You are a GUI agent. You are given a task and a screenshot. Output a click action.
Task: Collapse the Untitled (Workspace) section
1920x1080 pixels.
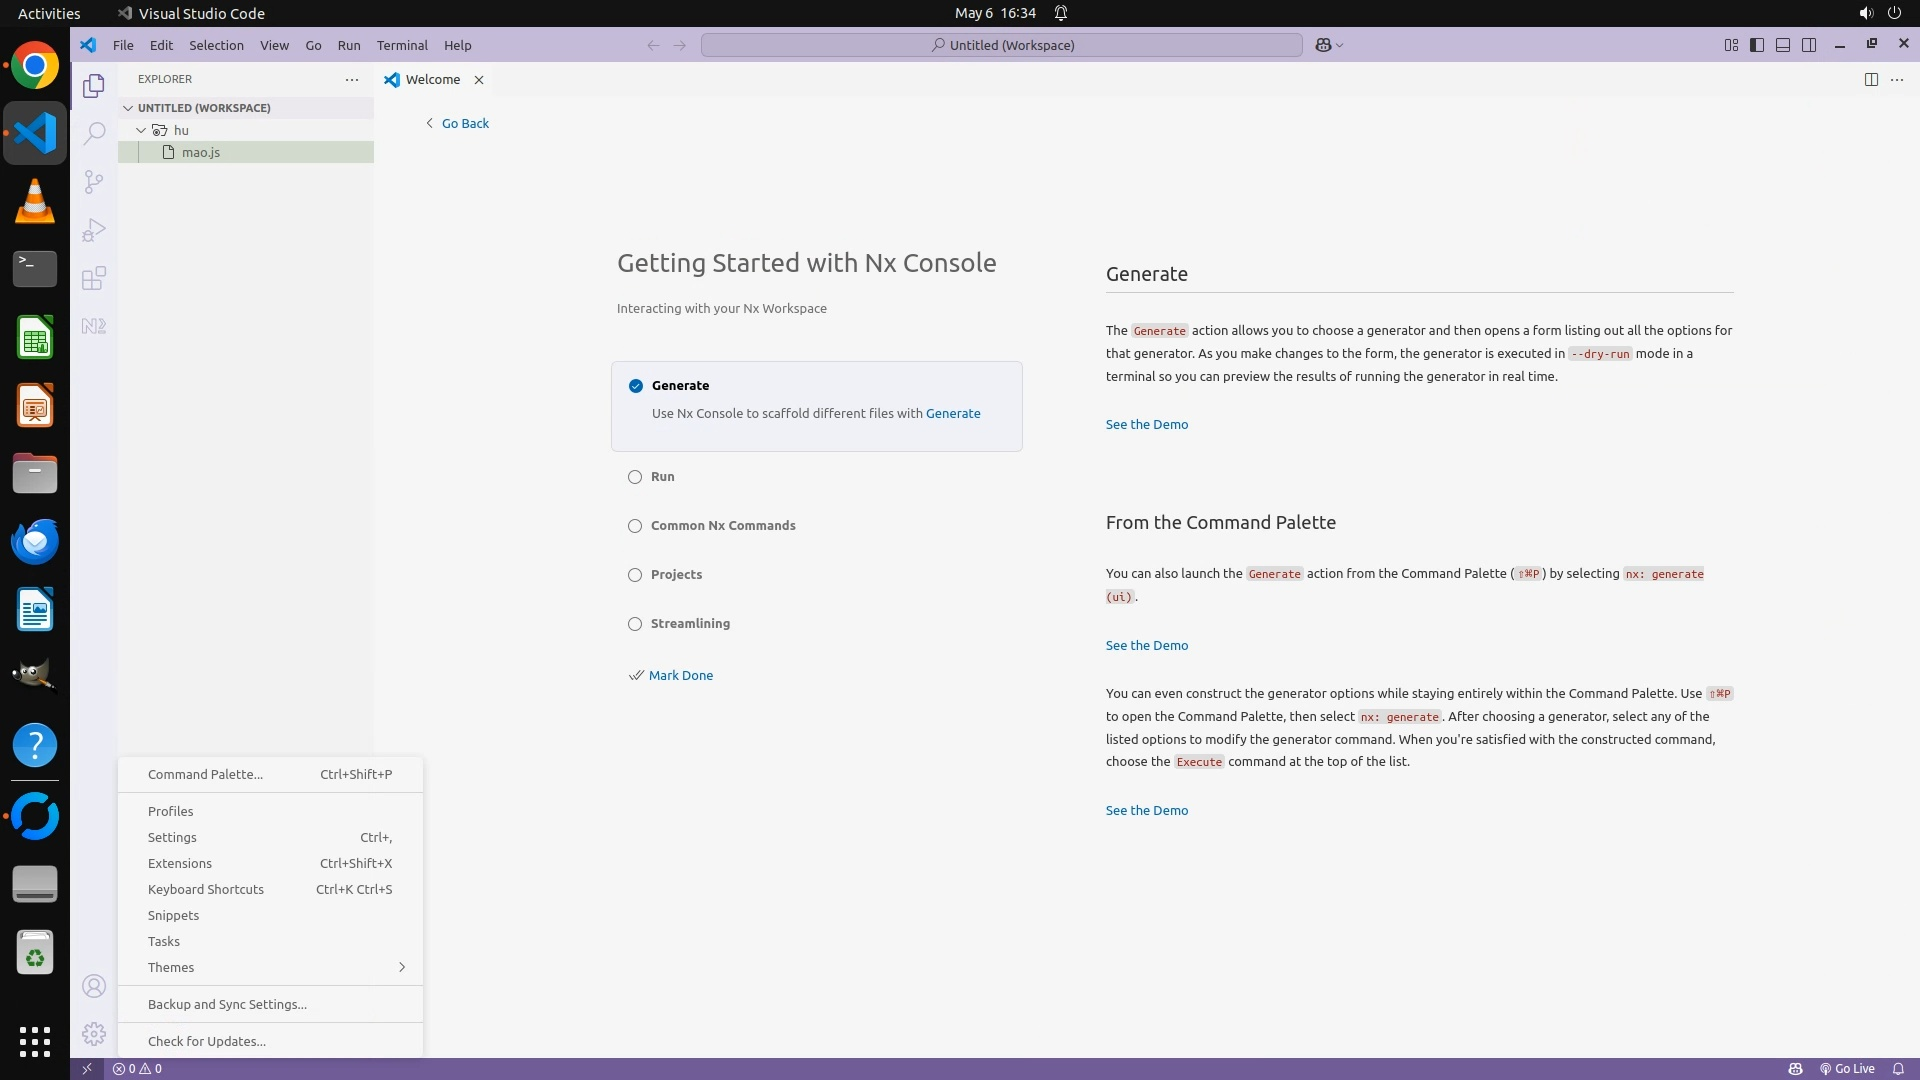[x=128, y=108]
